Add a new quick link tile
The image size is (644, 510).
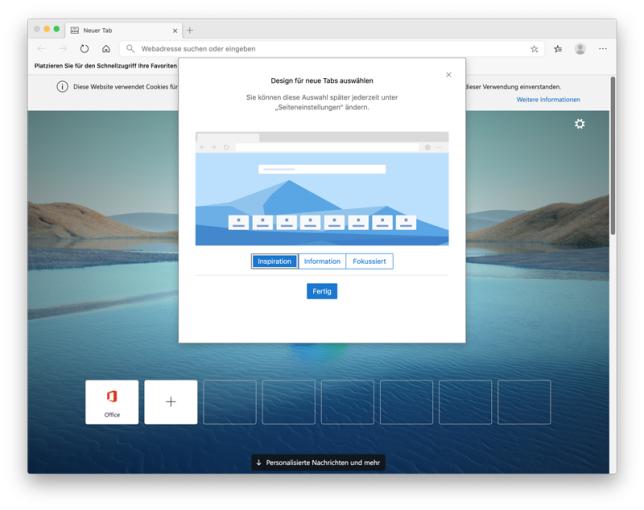point(171,402)
